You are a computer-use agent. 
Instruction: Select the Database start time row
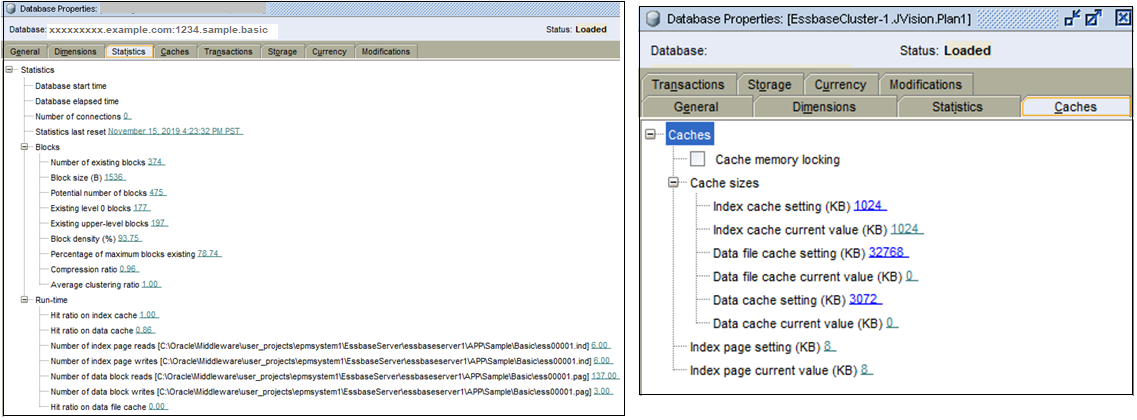(x=70, y=86)
